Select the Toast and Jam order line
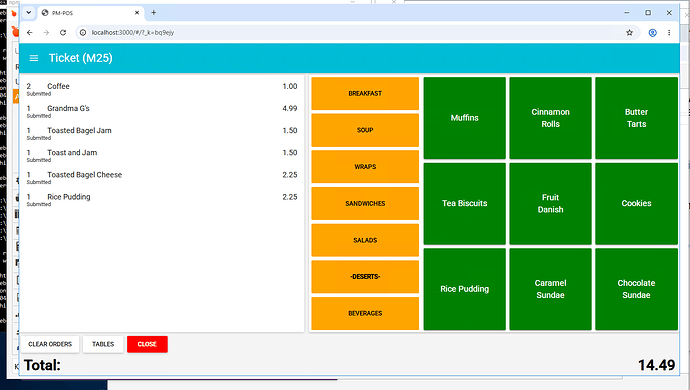690x390 pixels. (x=162, y=155)
